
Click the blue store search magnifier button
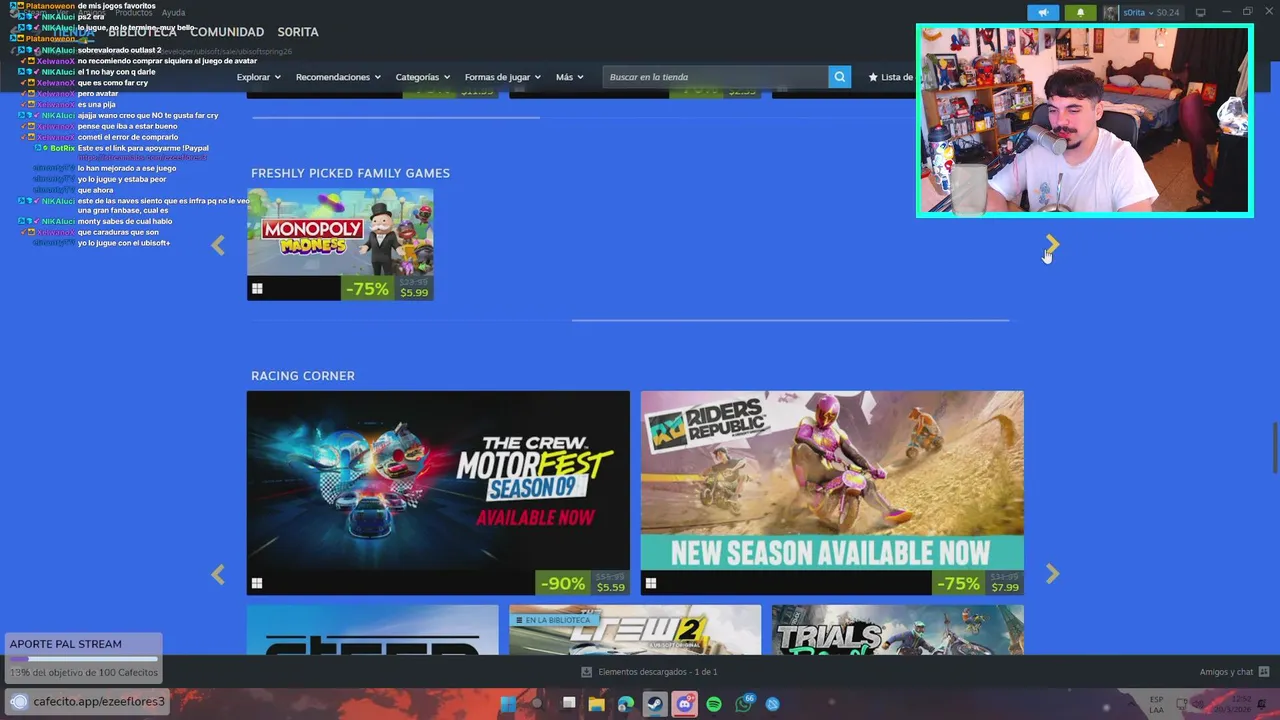point(840,77)
